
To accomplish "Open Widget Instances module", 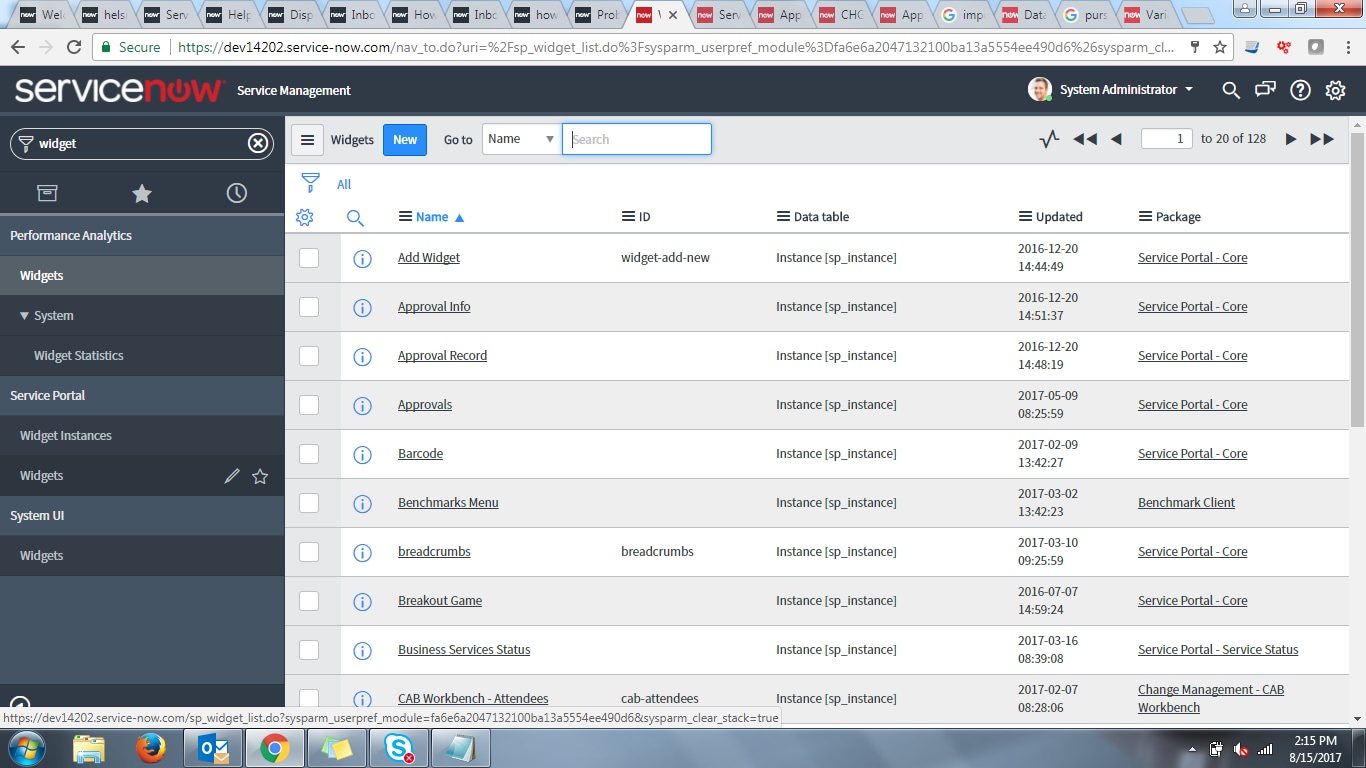I will (142, 436).
